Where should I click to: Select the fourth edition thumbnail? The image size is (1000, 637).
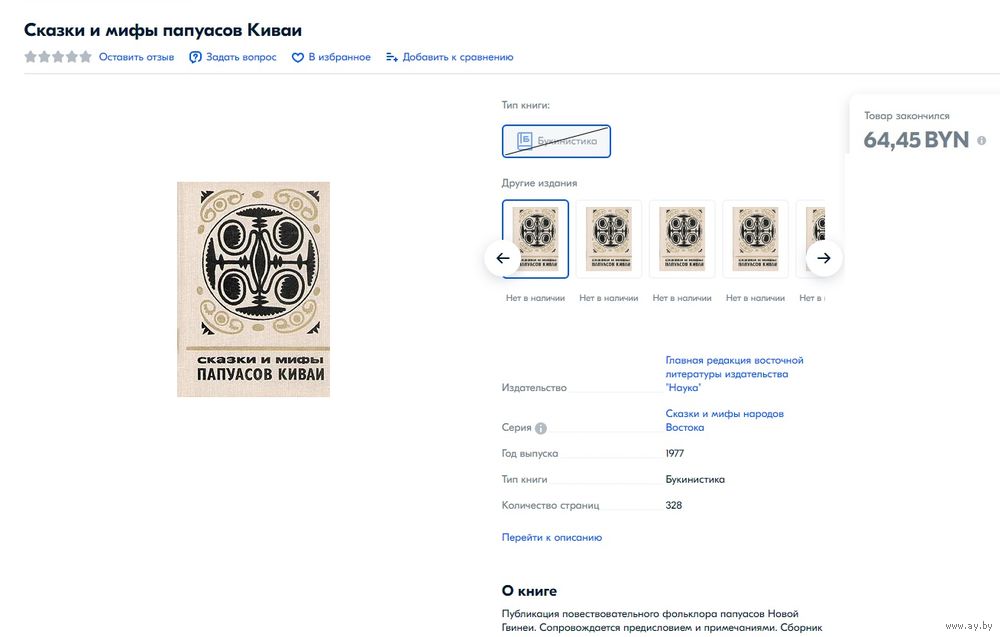[755, 239]
